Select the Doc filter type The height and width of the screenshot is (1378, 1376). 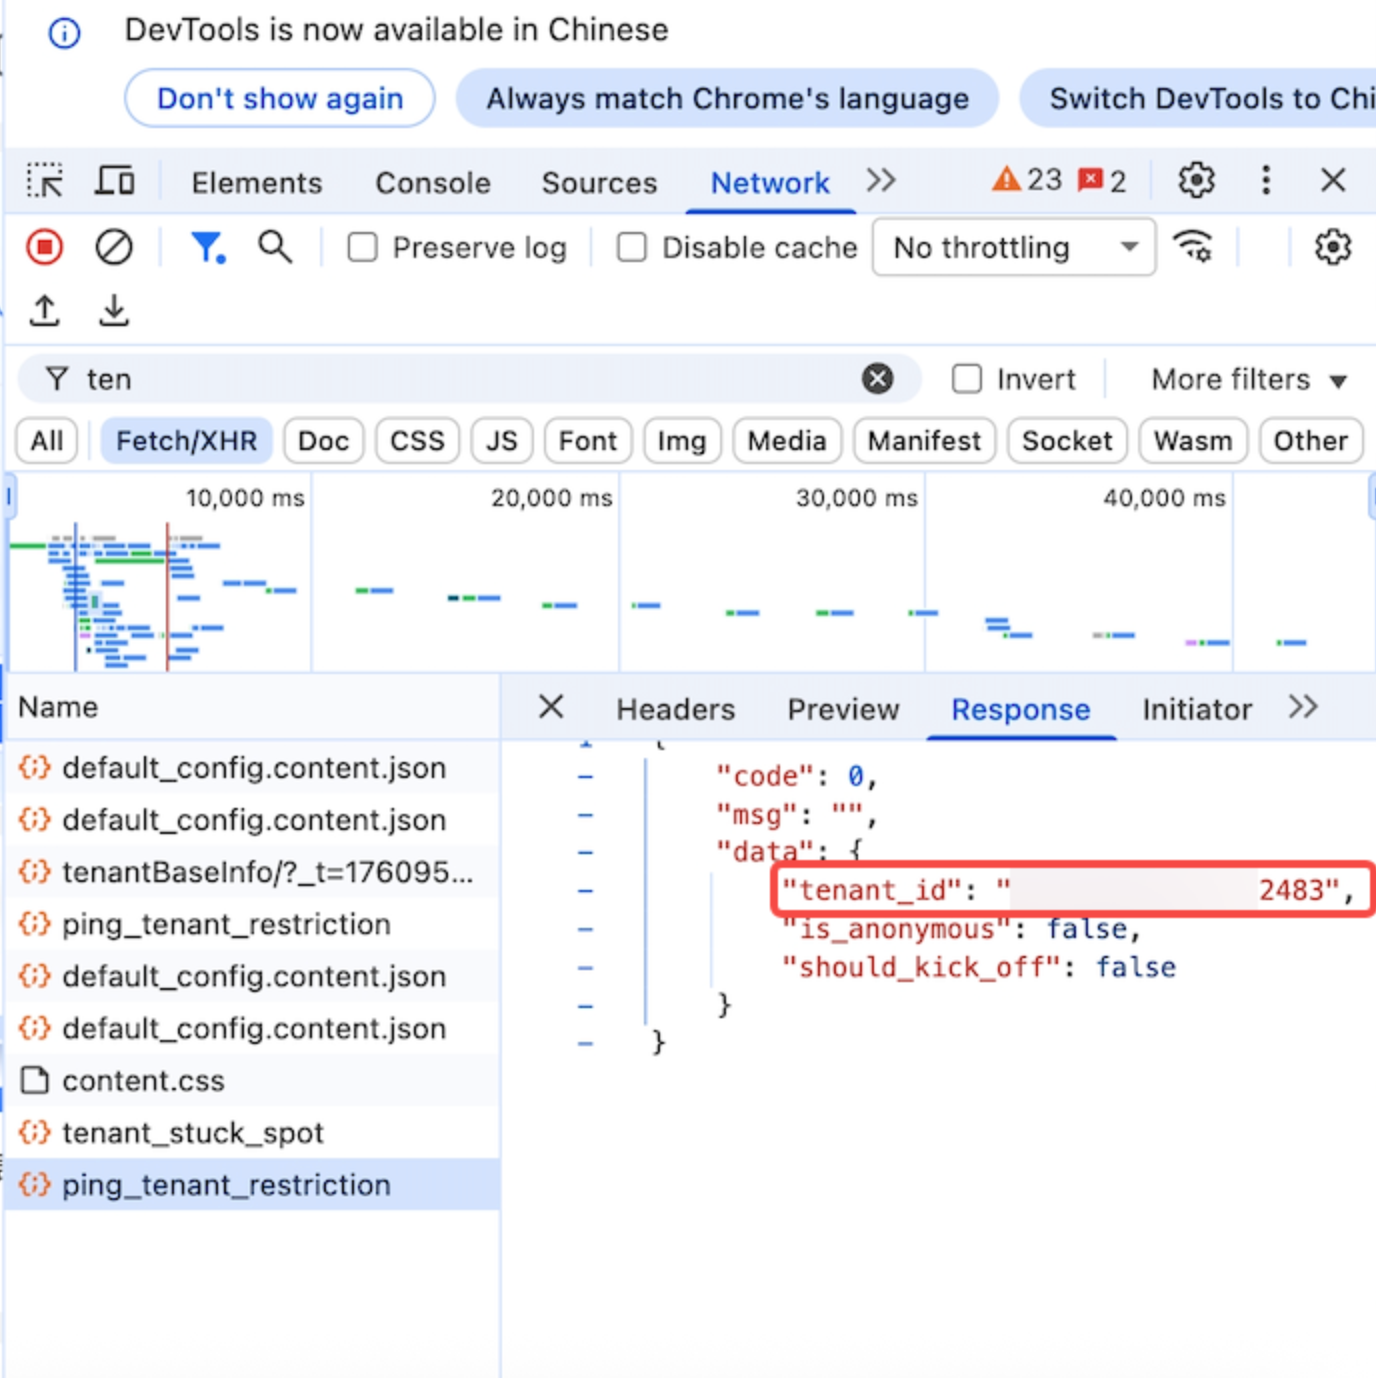tap(323, 441)
